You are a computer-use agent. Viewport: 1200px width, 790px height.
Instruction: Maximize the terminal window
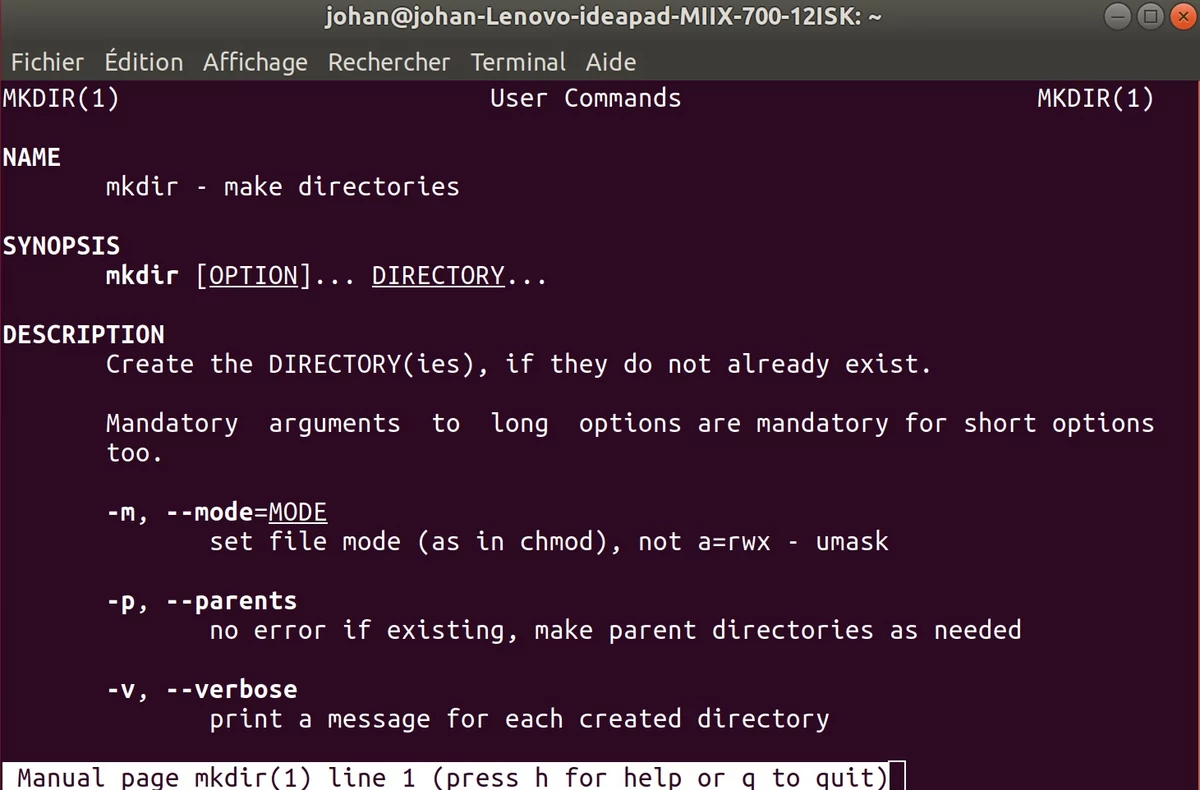pos(1149,17)
